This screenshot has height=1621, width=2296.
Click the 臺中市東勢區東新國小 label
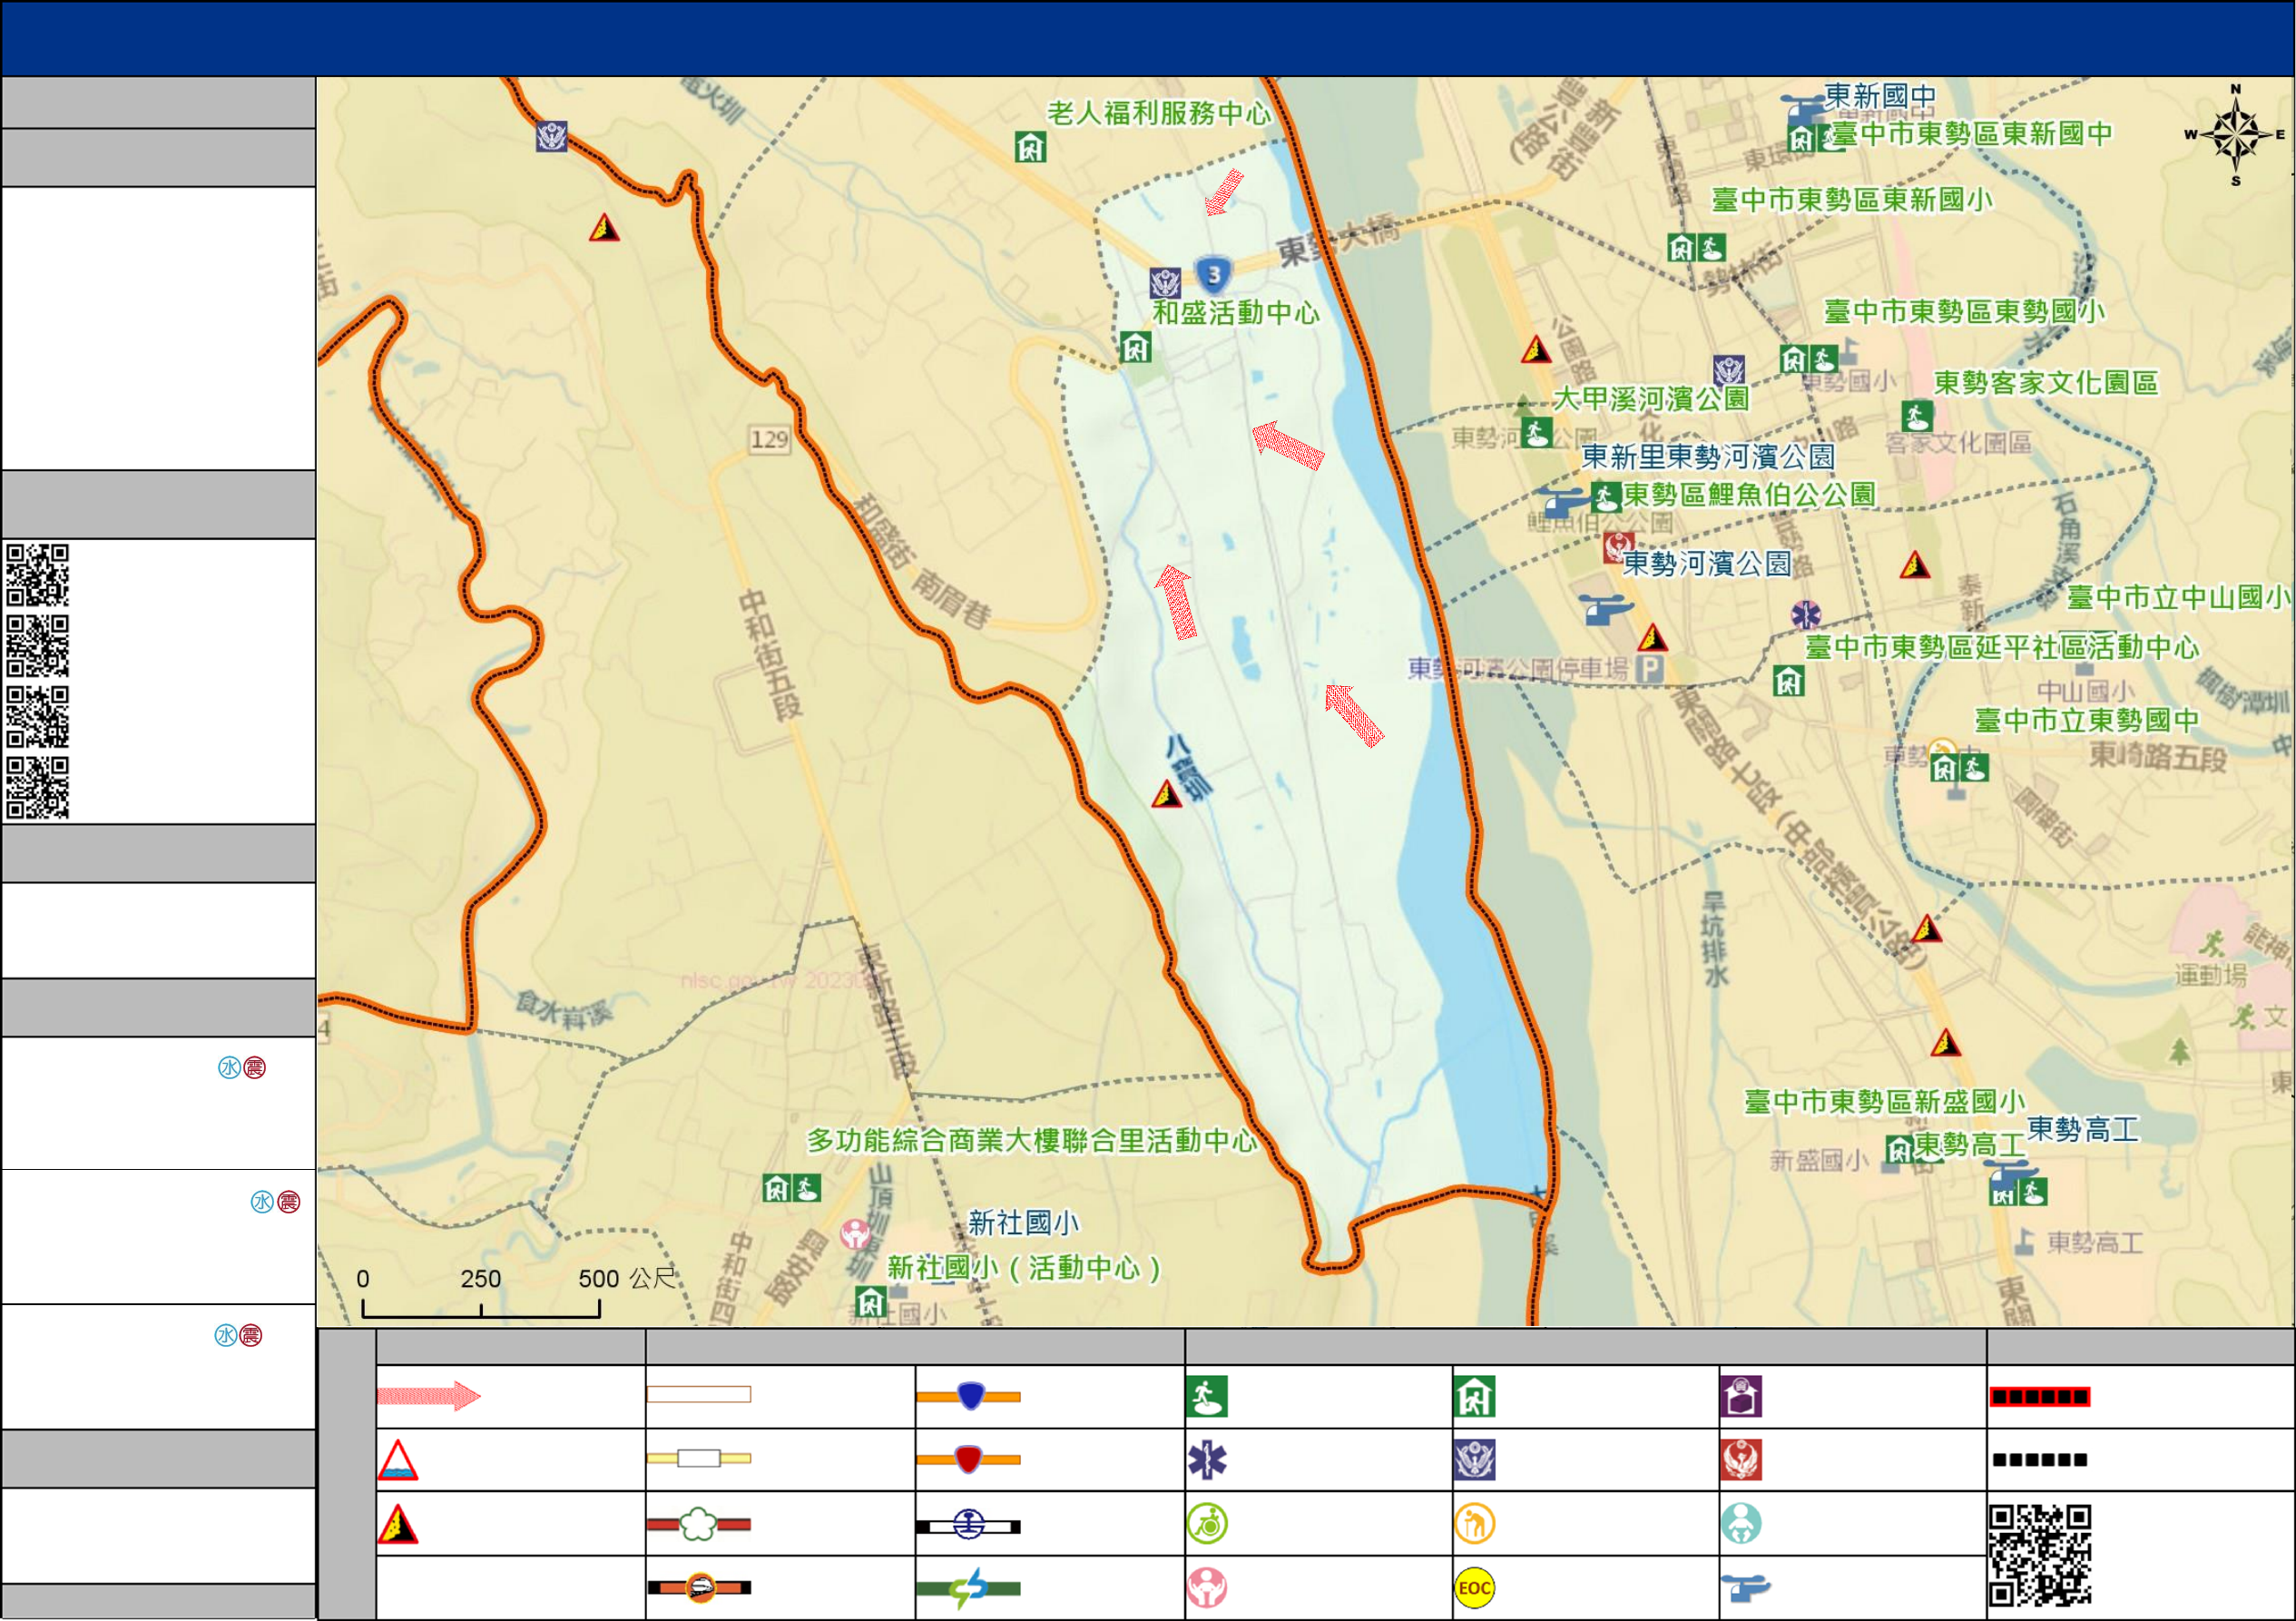(x=1852, y=200)
